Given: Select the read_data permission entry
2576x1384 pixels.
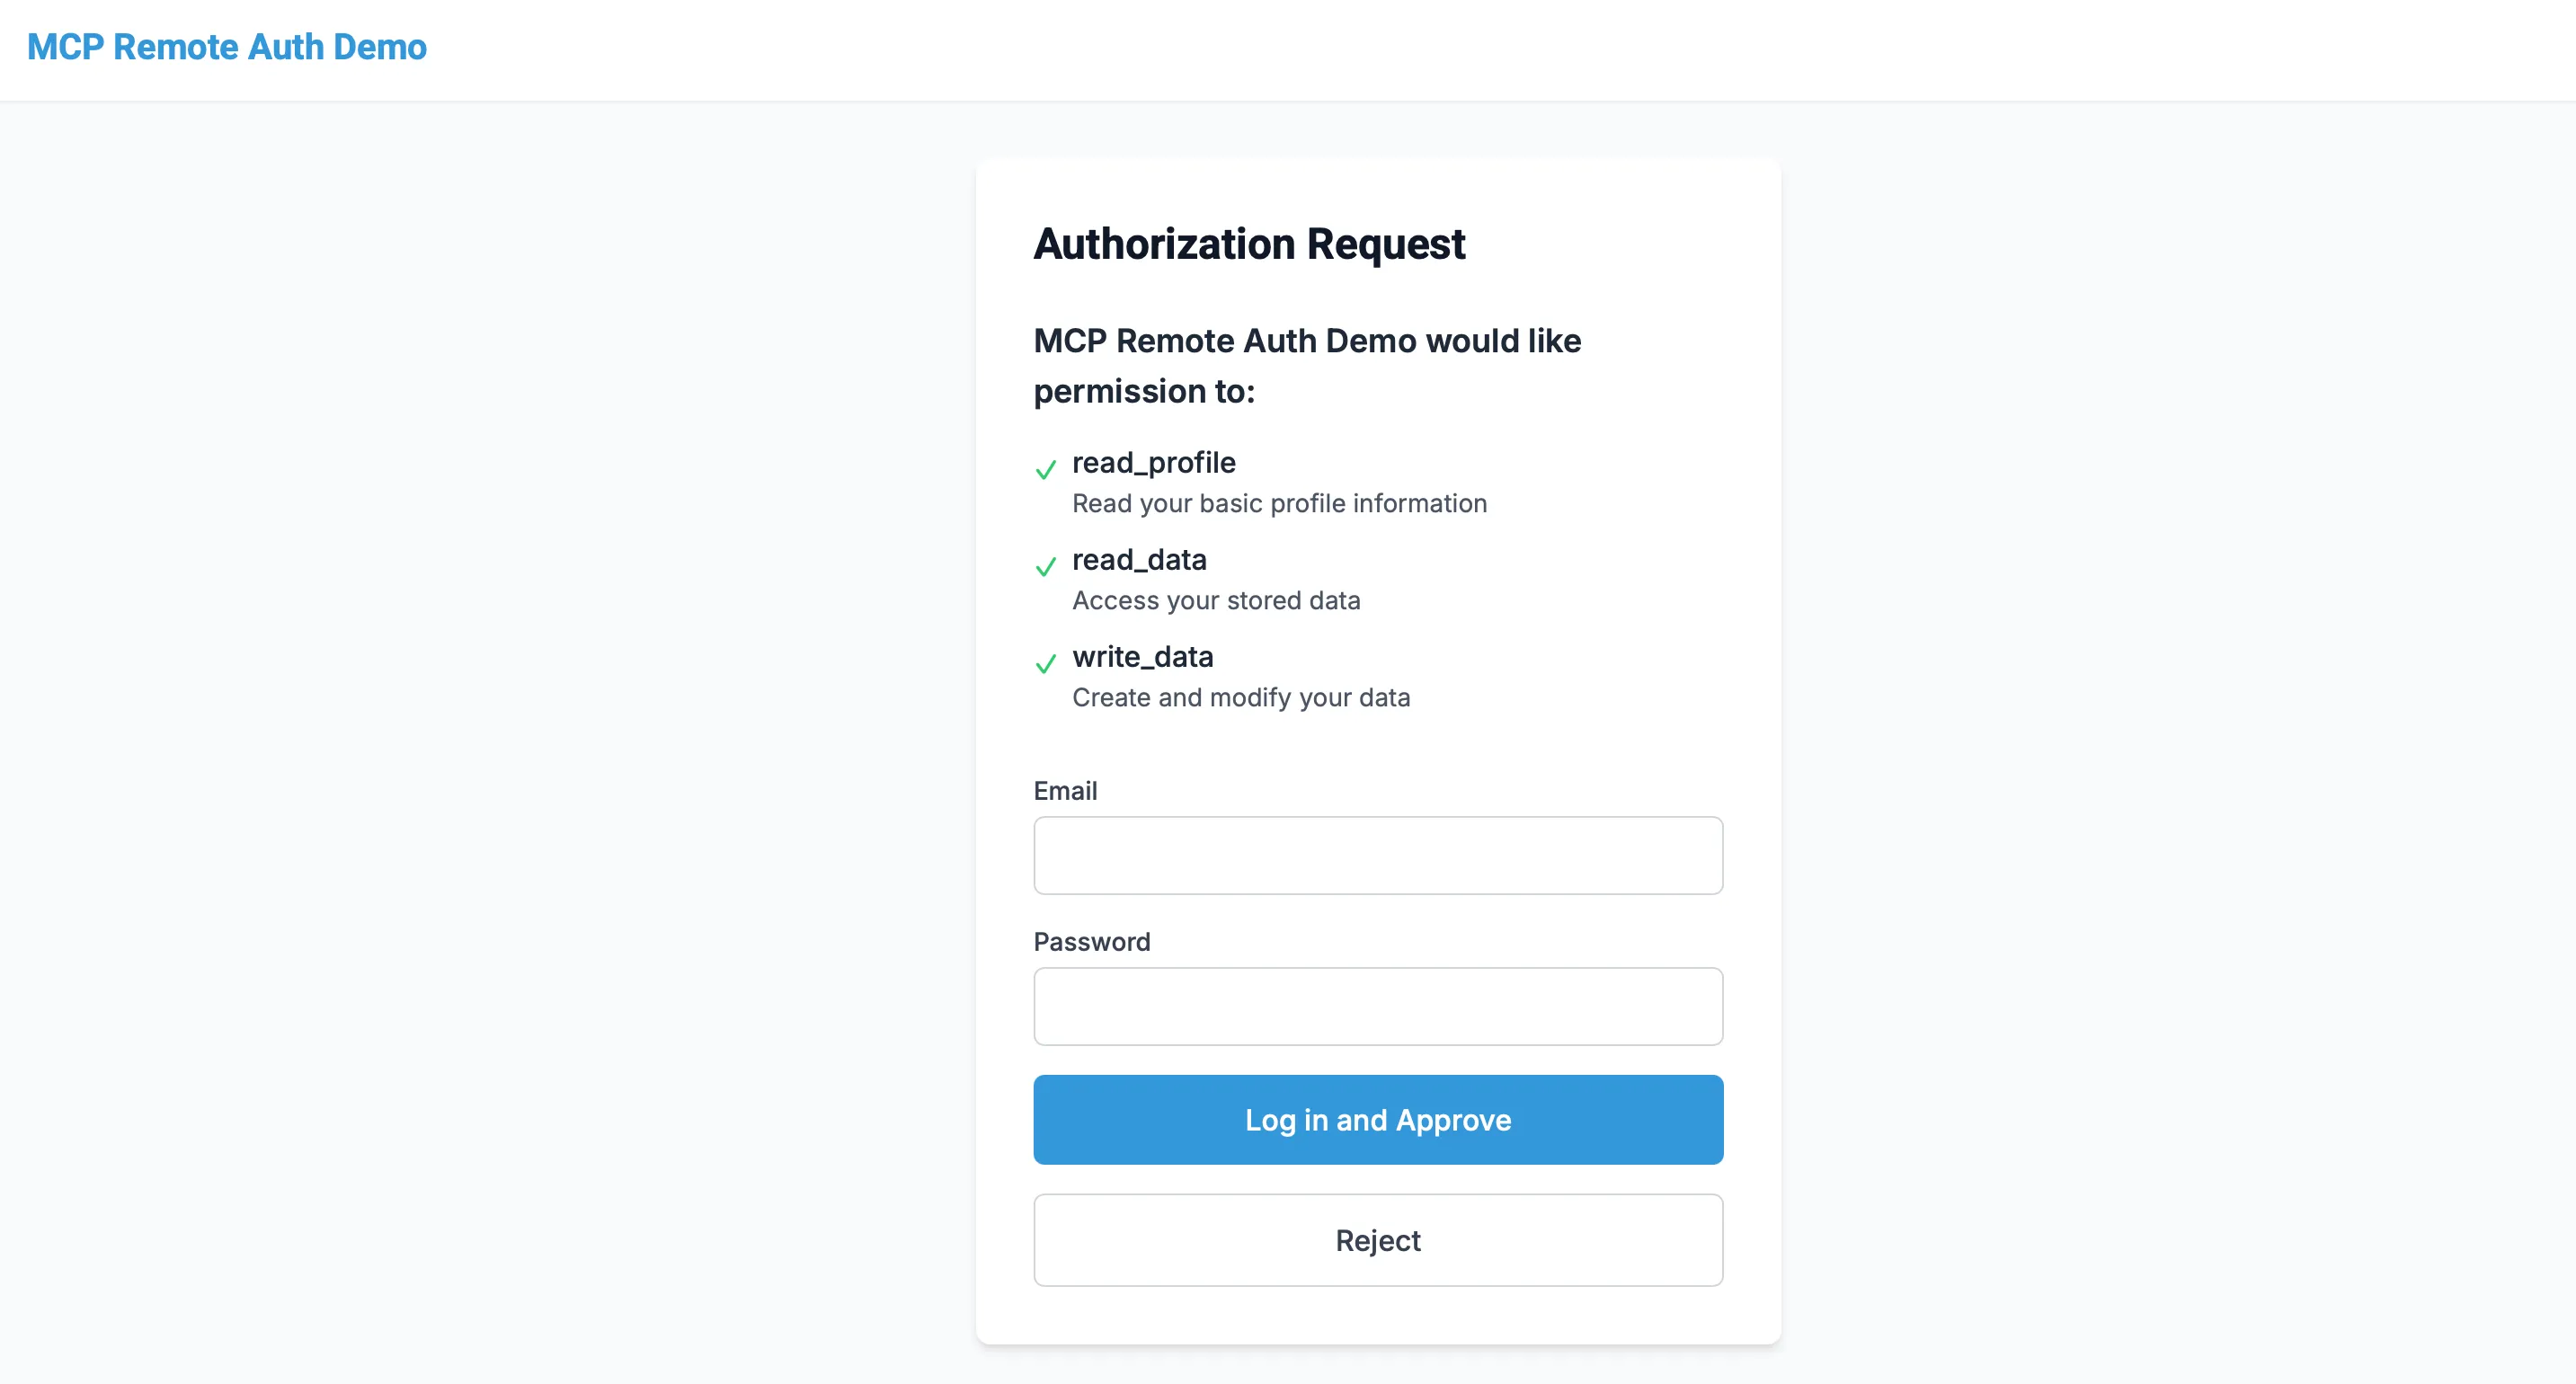Looking at the screenshot, I should 1139,560.
